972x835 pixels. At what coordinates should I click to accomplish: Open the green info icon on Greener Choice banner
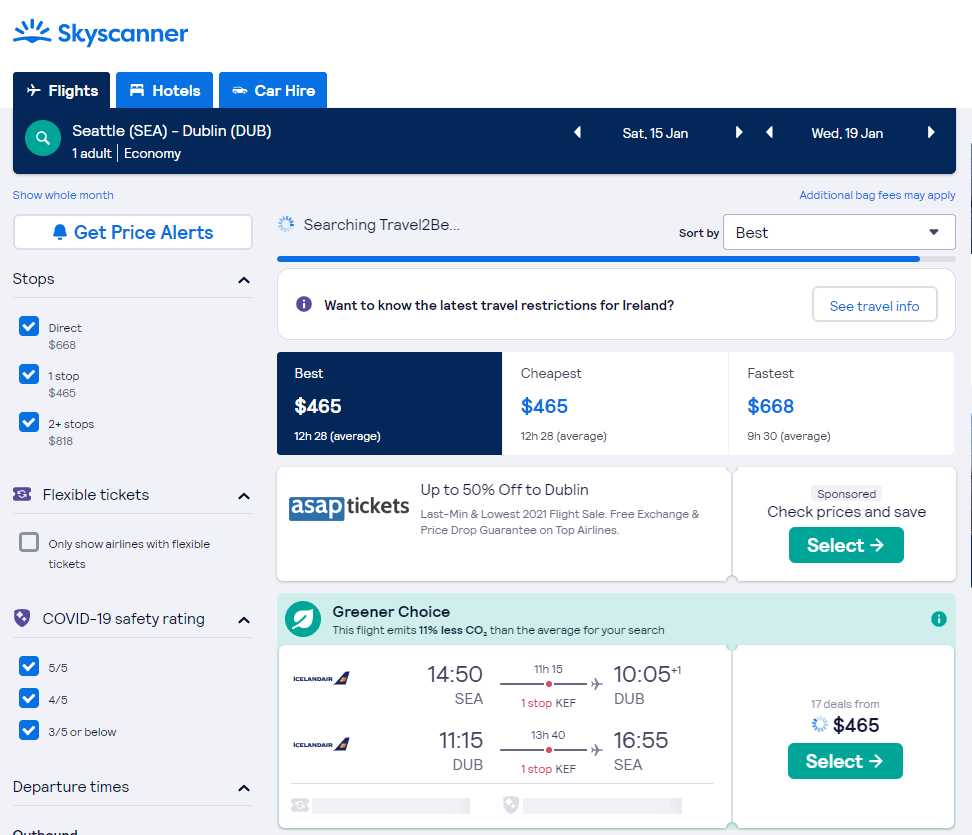point(938,619)
